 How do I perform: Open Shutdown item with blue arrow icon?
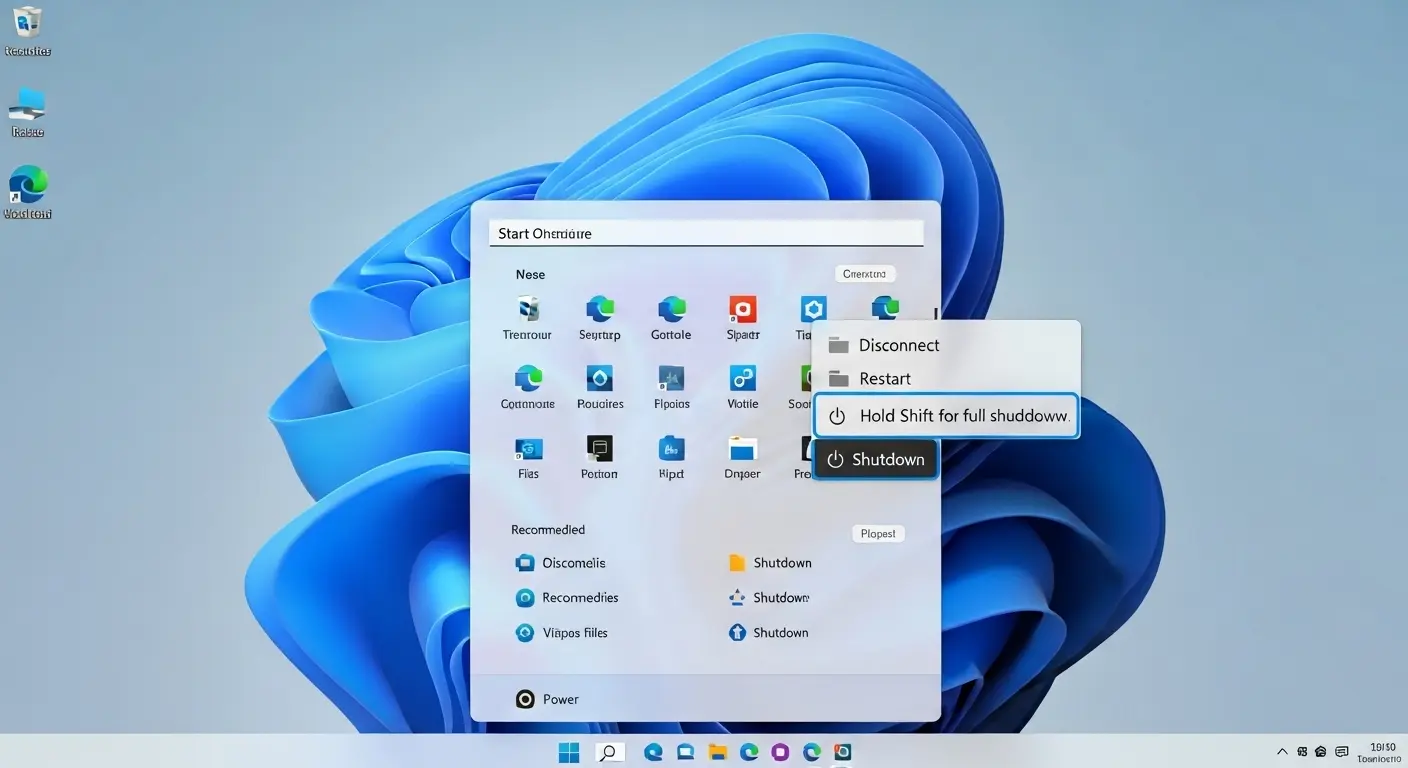(x=769, y=633)
